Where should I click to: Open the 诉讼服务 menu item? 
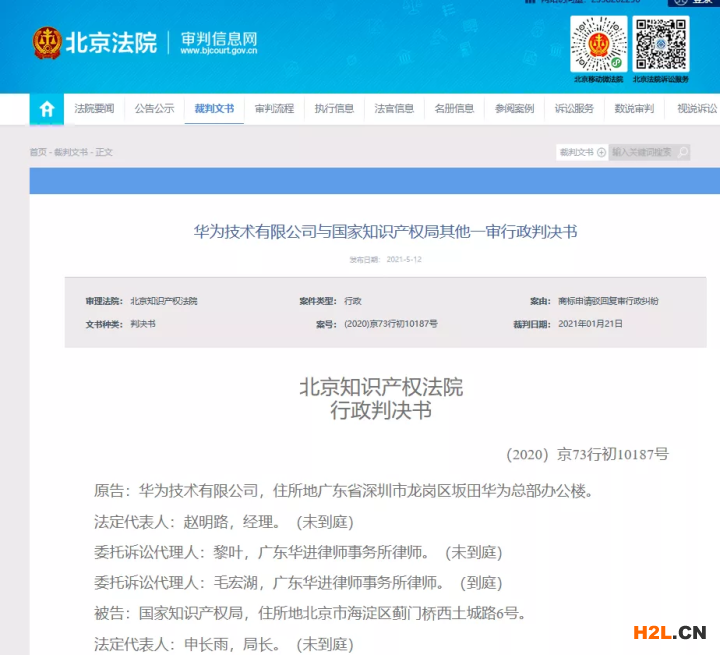coord(574,109)
